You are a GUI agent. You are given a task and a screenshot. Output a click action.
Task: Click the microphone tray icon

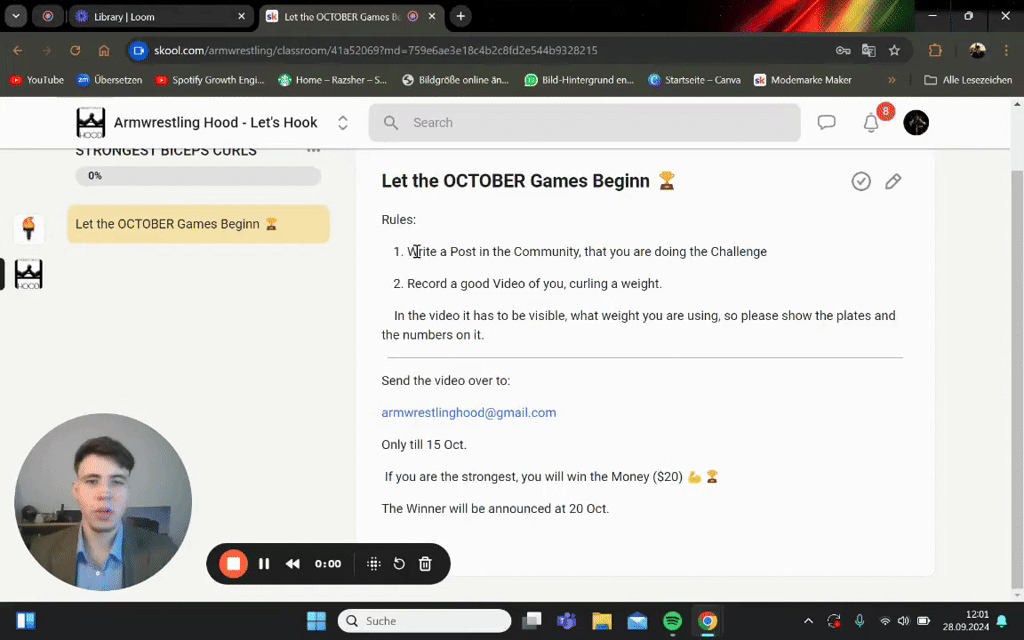(859, 620)
